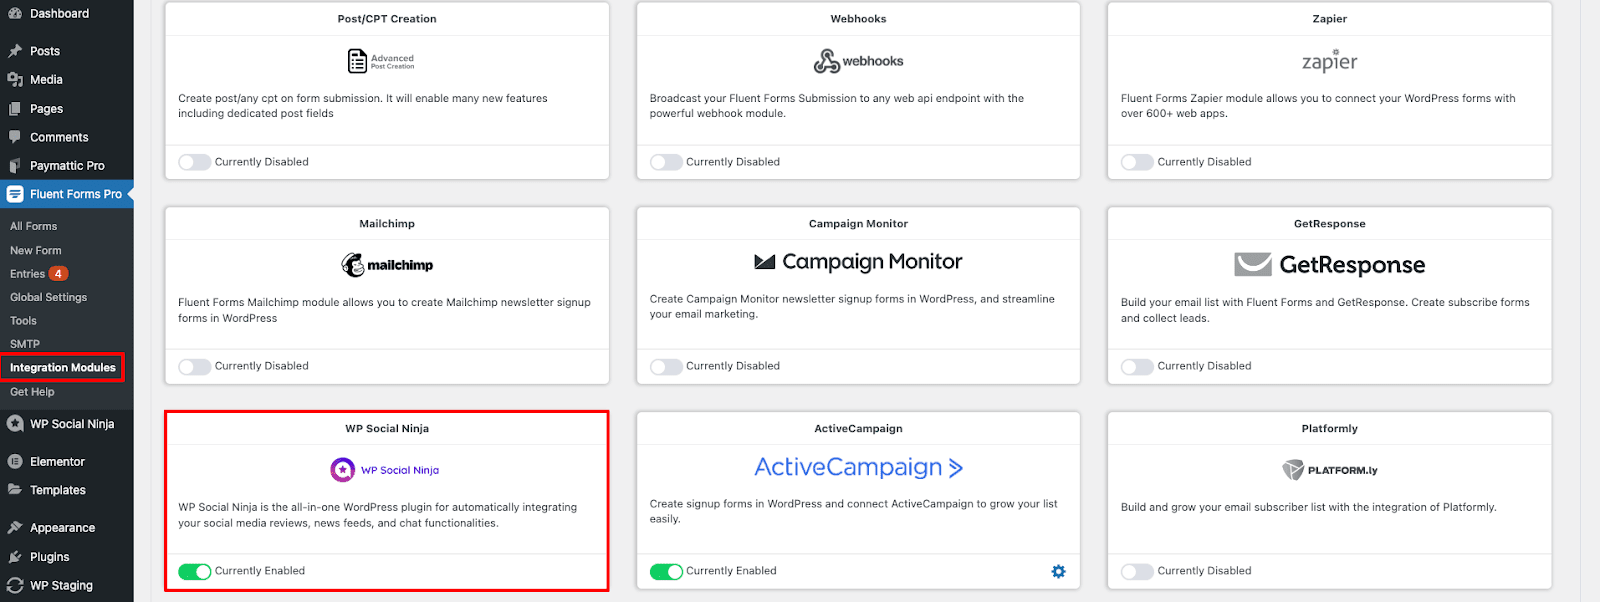Image resolution: width=1600 pixels, height=602 pixels.
Task: Open the Elementor menu link
Action: pos(57,462)
